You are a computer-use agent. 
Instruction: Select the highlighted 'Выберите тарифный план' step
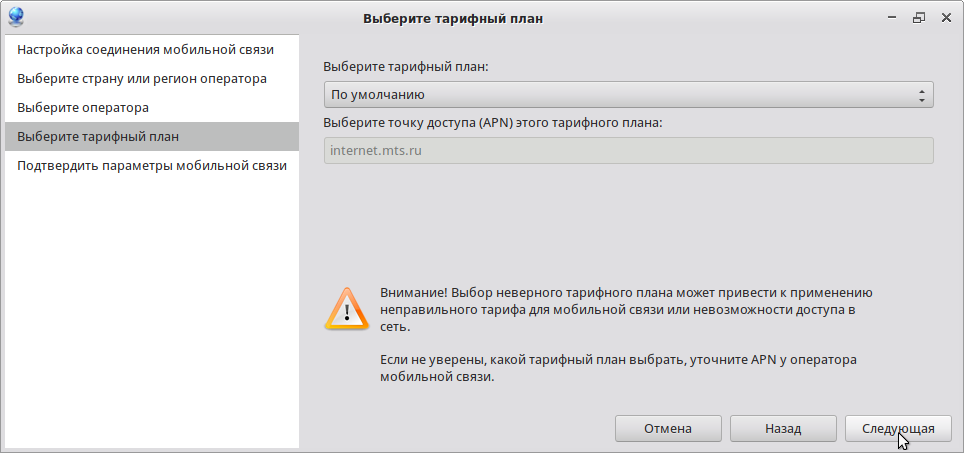(98, 136)
